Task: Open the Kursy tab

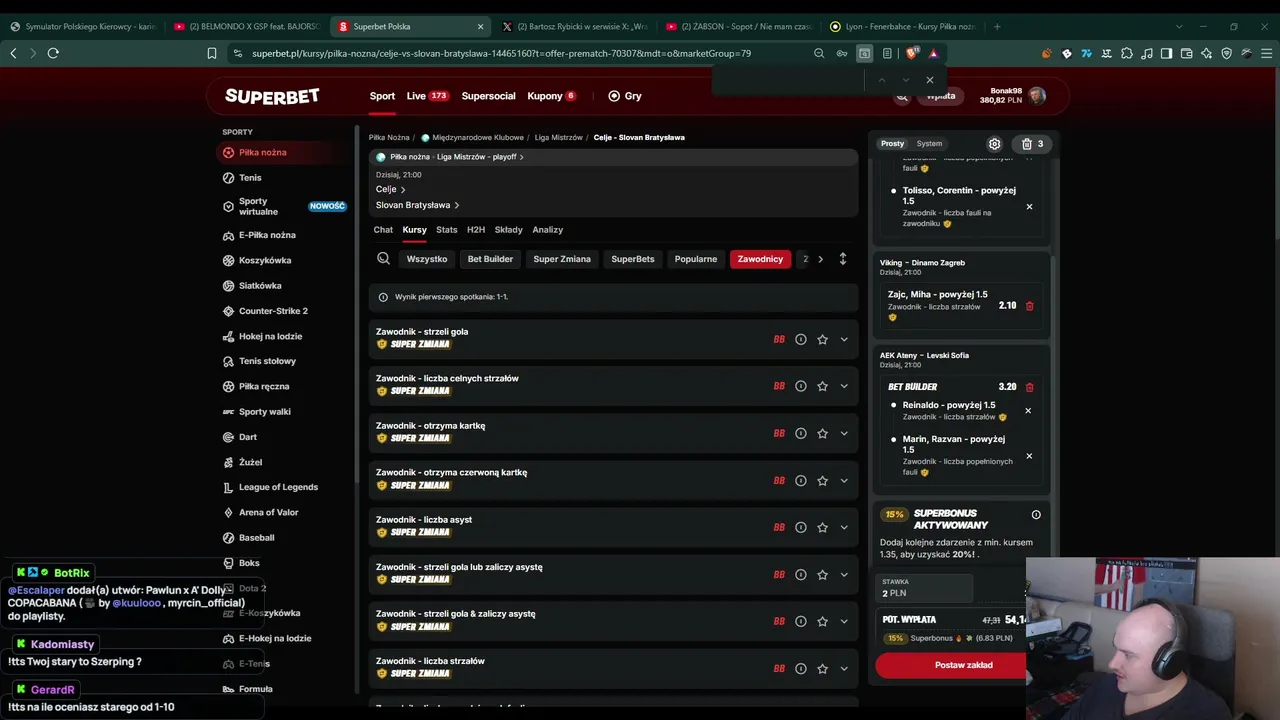Action: pyautogui.click(x=414, y=230)
